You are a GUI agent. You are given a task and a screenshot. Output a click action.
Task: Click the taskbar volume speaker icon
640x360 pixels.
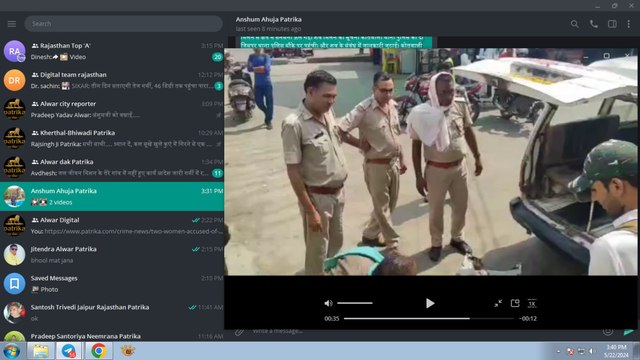tap(591, 351)
